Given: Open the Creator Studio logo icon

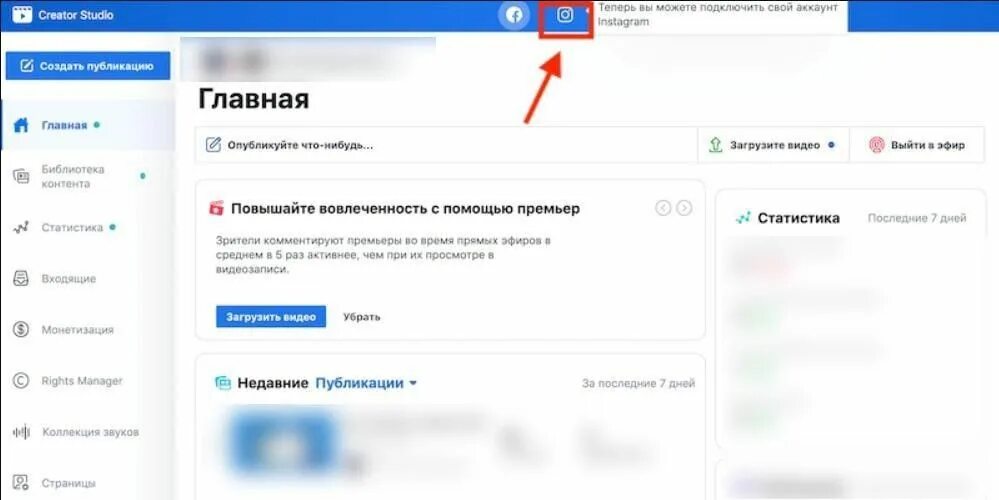Looking at the screenshot, I should tap(22, 15).
